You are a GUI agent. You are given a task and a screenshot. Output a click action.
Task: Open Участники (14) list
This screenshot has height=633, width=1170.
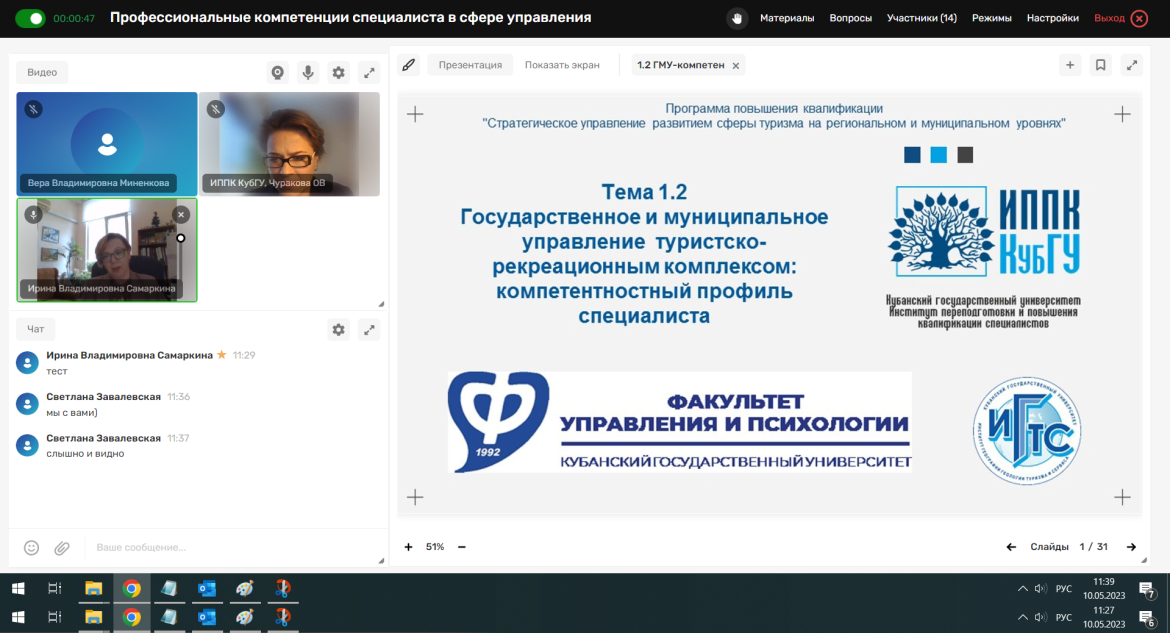click(x=922, y=18)
